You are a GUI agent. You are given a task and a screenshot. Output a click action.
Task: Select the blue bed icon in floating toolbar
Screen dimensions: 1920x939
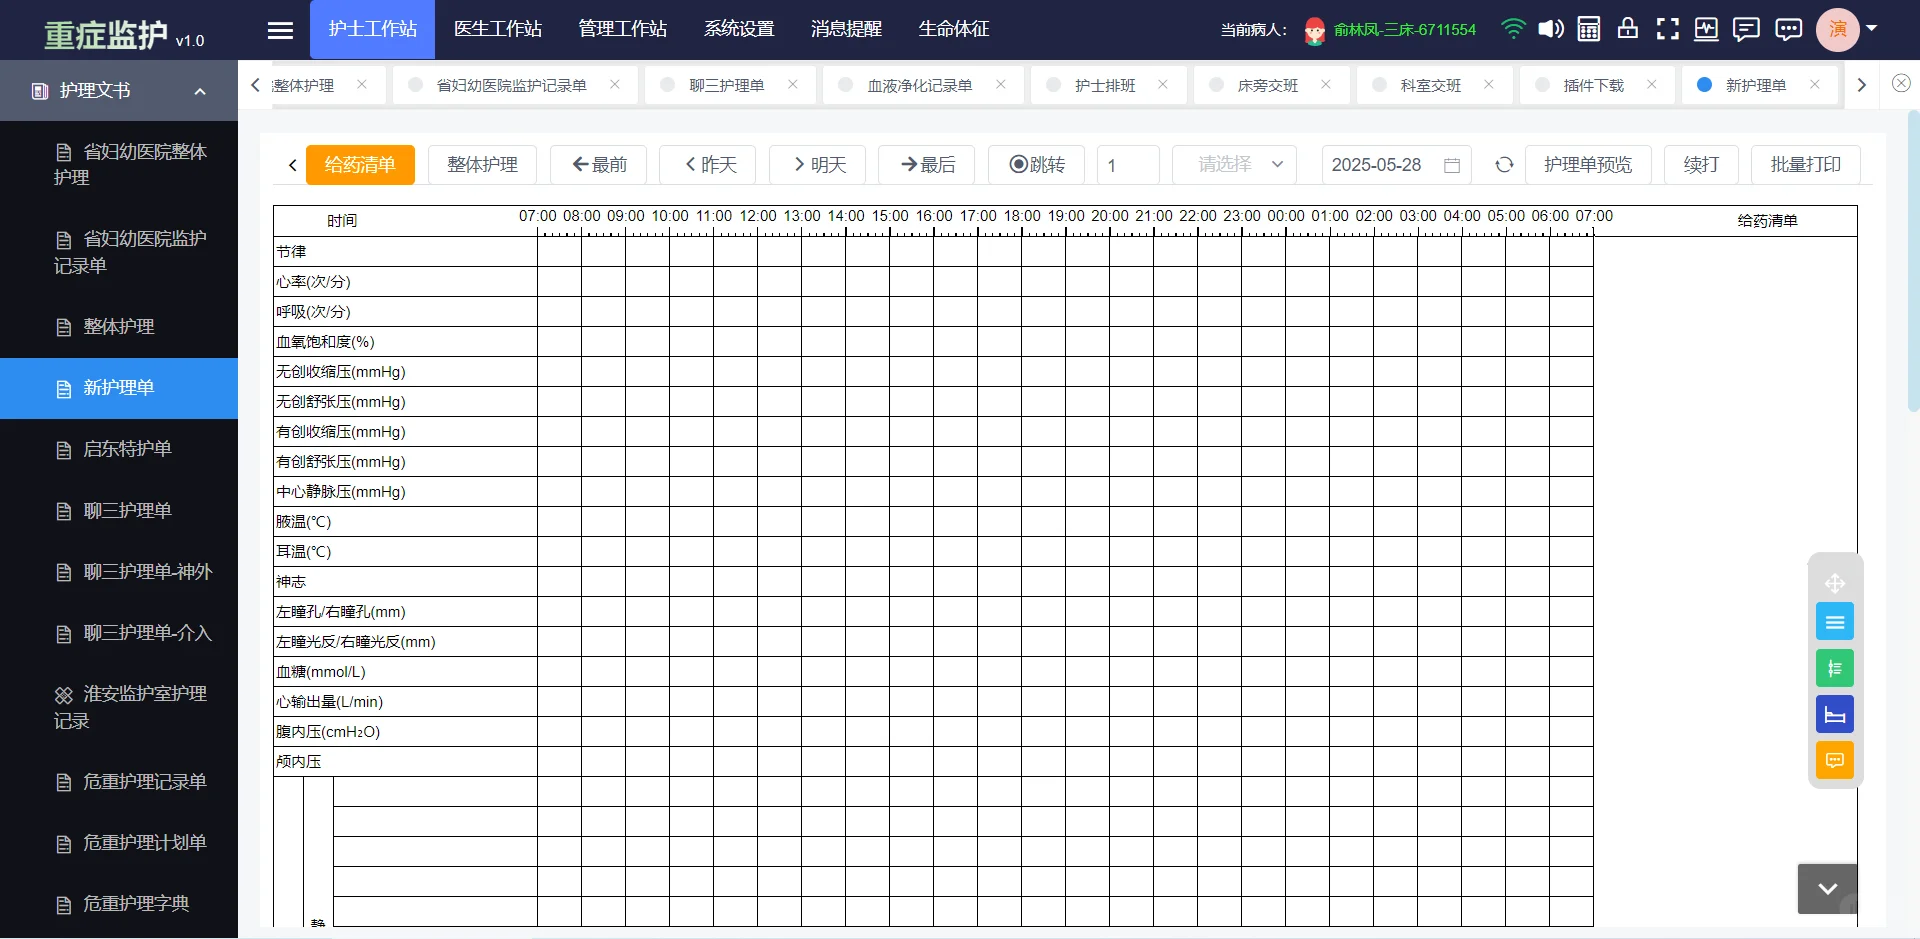1835,713
